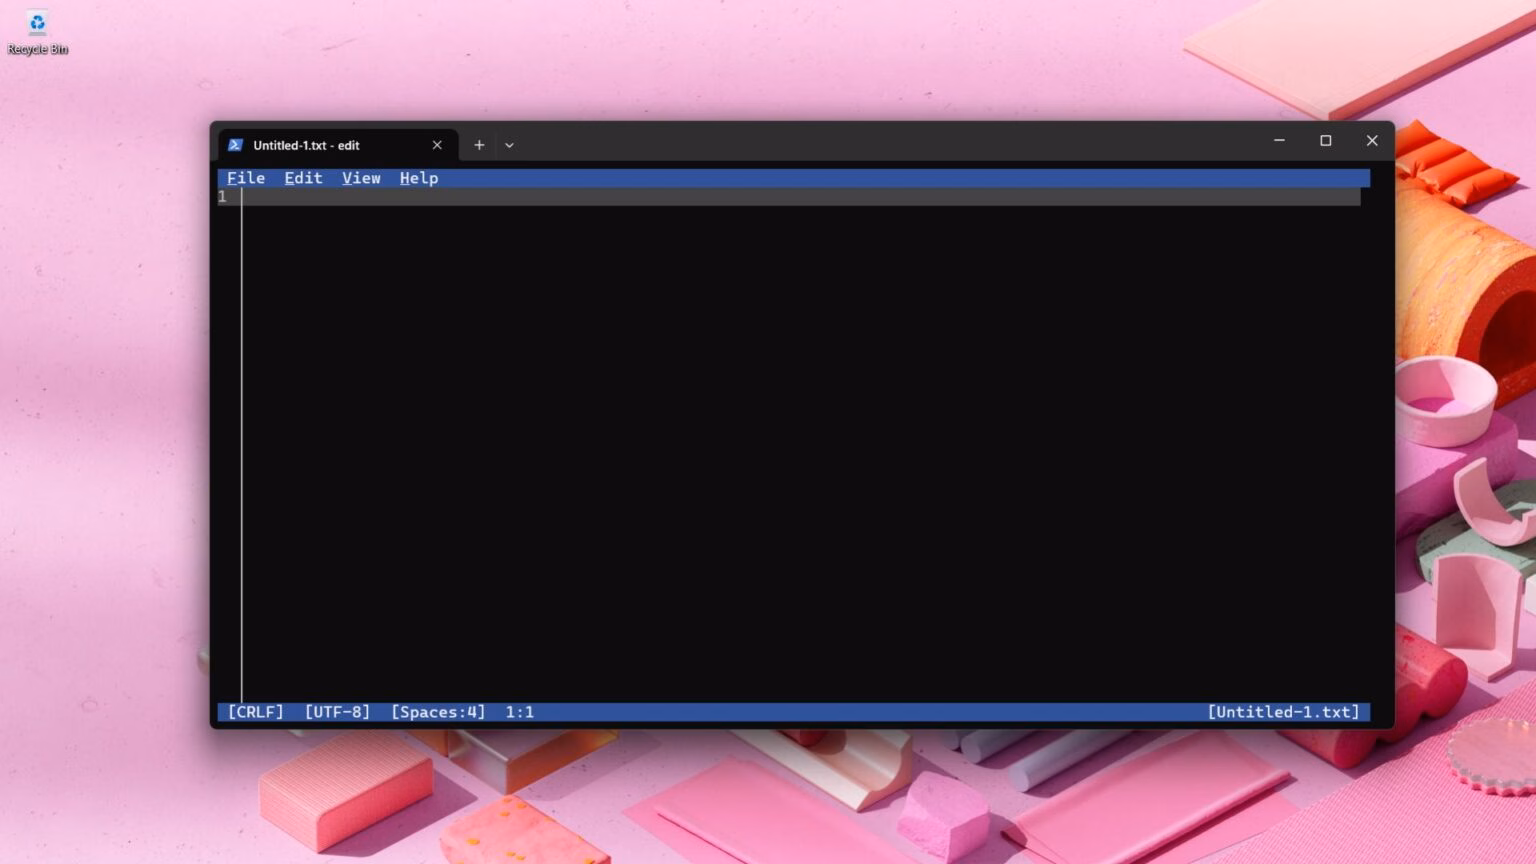
Task: Click the 1:1 cursor position indicator
Action: [519, 712]
